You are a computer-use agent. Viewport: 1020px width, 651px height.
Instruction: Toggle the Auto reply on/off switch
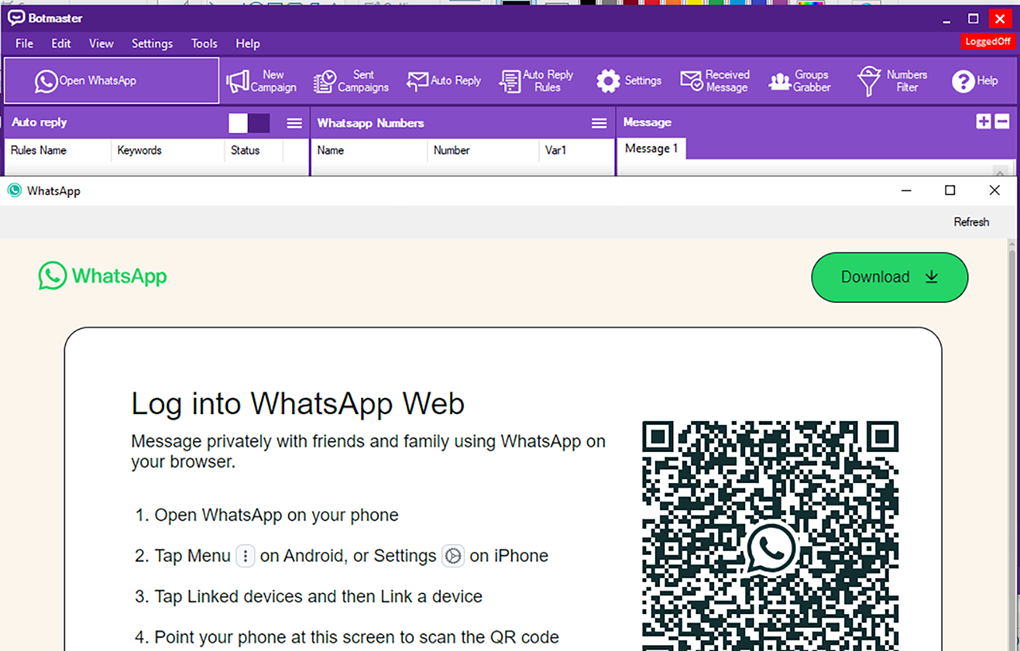tap(249, 123)
